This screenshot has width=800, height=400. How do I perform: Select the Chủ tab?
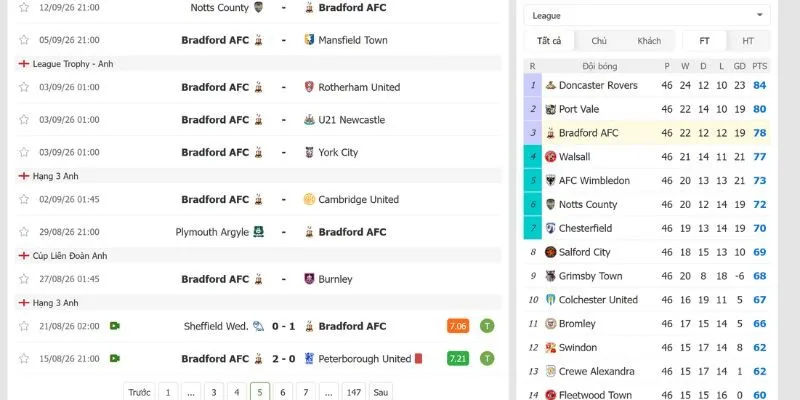pyautogui.click(x=599, y=41)
